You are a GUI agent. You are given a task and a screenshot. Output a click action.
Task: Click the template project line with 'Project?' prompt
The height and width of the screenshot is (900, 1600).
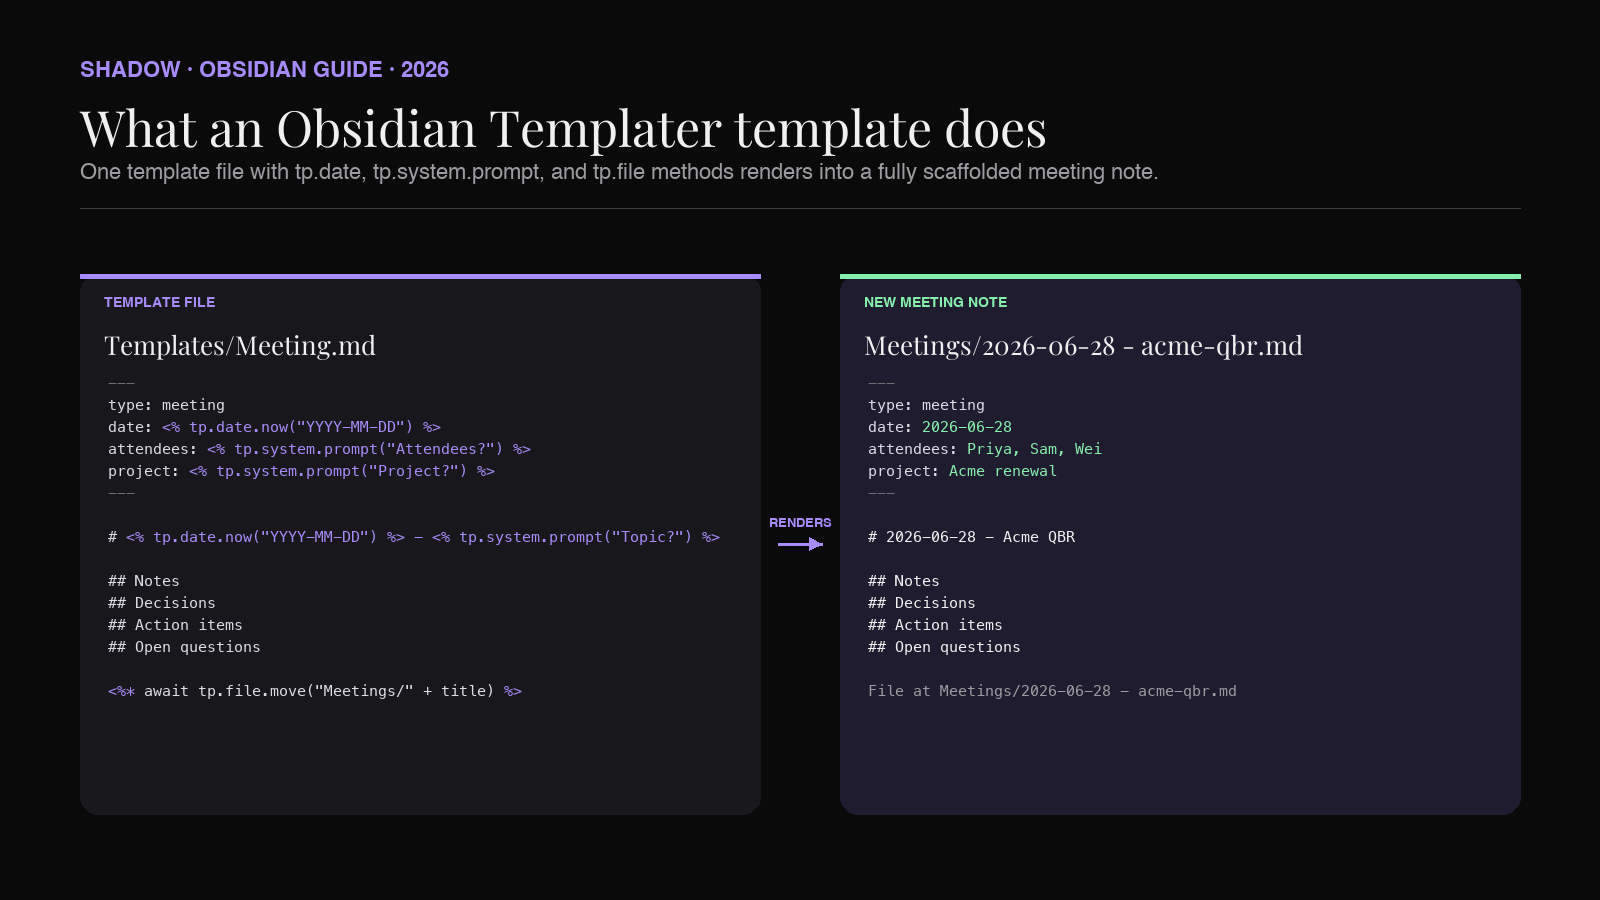pyautogui.click(x=301, y=471)
